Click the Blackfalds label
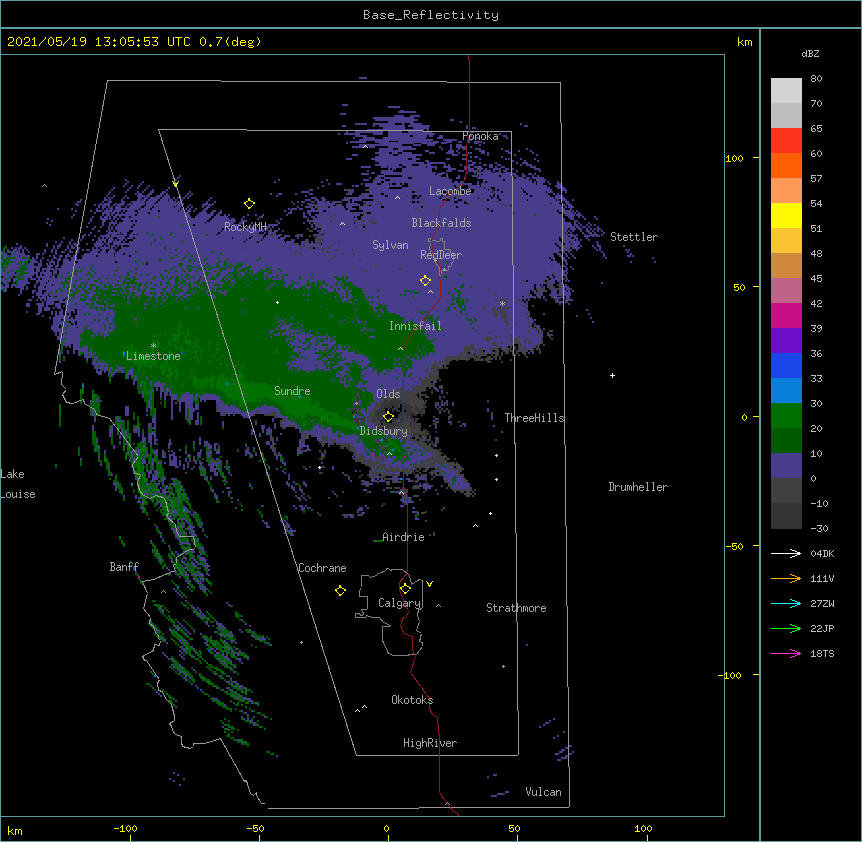Image resolution: width=862 pixels, height=842 pixels. pyautogui.click(x=441, y=223)
